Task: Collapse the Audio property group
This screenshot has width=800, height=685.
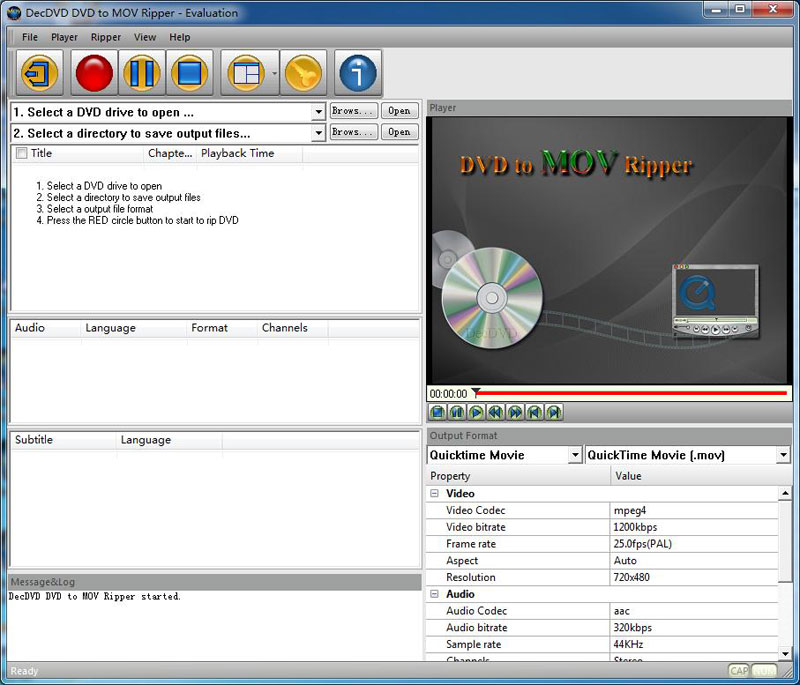Action: 434,594
